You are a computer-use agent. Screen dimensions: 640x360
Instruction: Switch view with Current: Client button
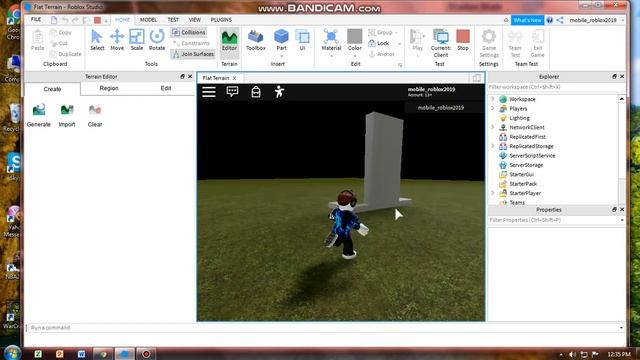[440, 43]
